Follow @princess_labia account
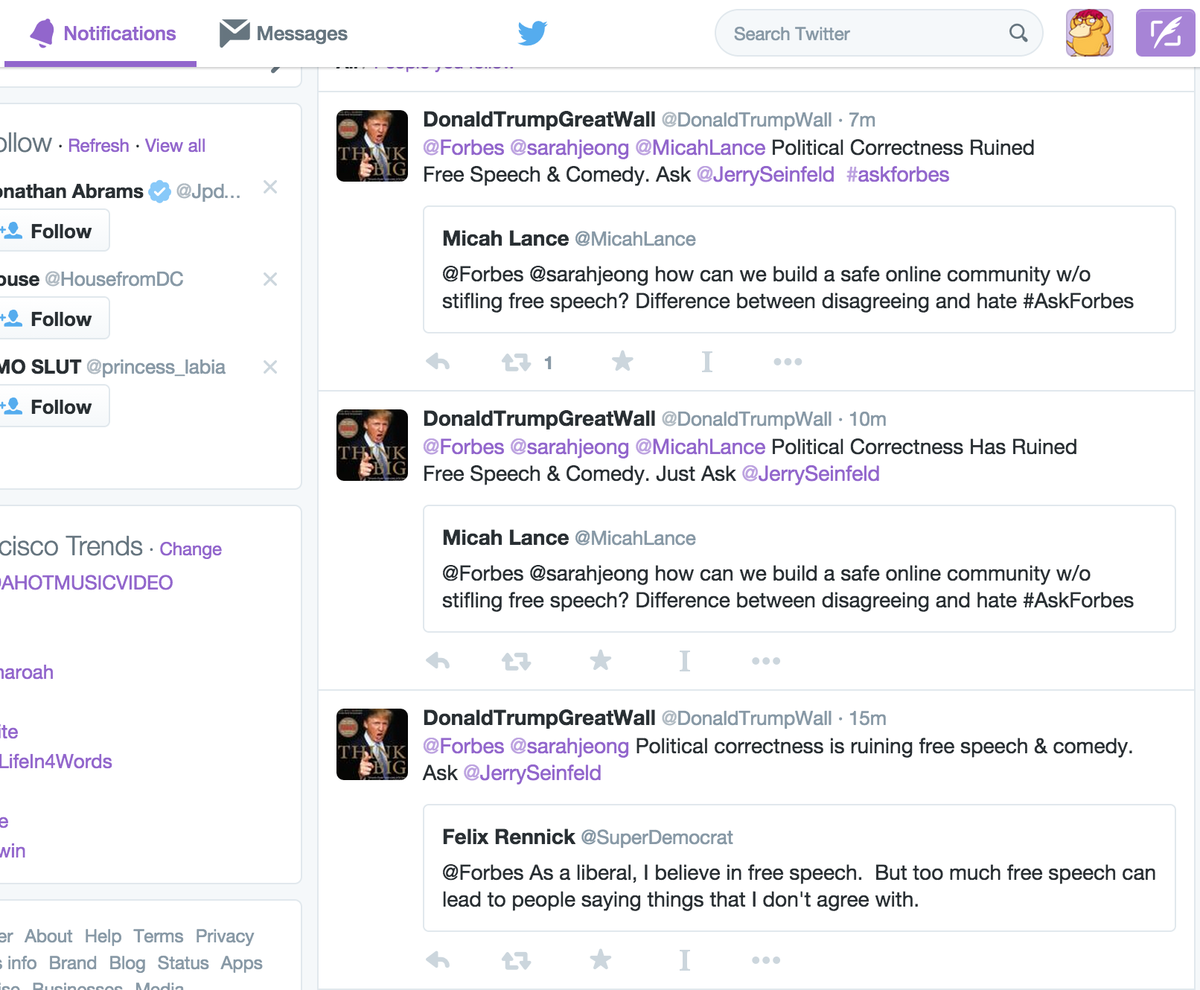Viewport: 1200px width, 990px height. coord(54,407)
